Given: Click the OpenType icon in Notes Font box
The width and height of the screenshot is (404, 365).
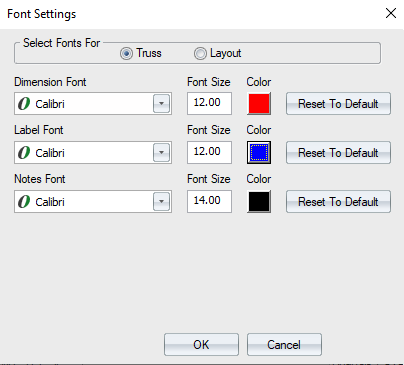Looking at the screenshot, I should tap(24, 202).
